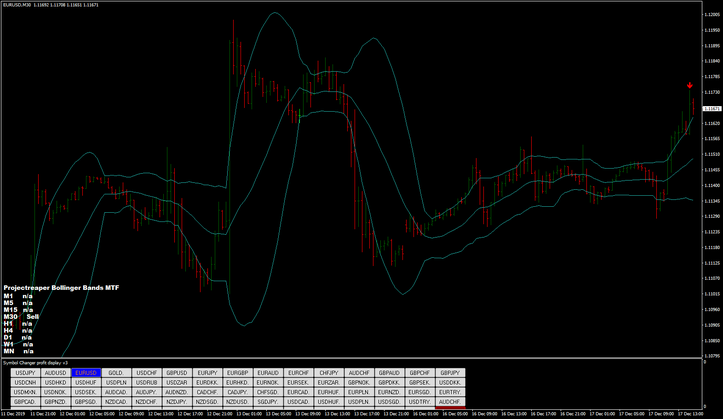
Task: Load the USDNOK. pair
Action: pyautogui.click(x=56, y=392)
